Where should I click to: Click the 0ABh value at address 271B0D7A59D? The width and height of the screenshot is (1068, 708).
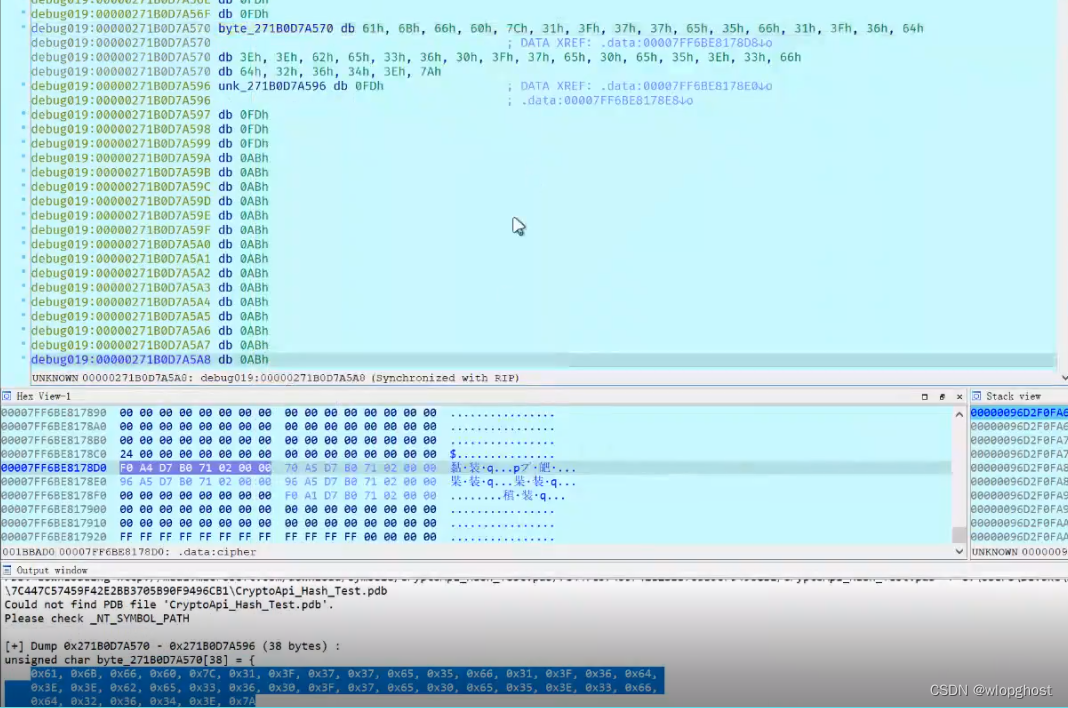coord(254,201)
